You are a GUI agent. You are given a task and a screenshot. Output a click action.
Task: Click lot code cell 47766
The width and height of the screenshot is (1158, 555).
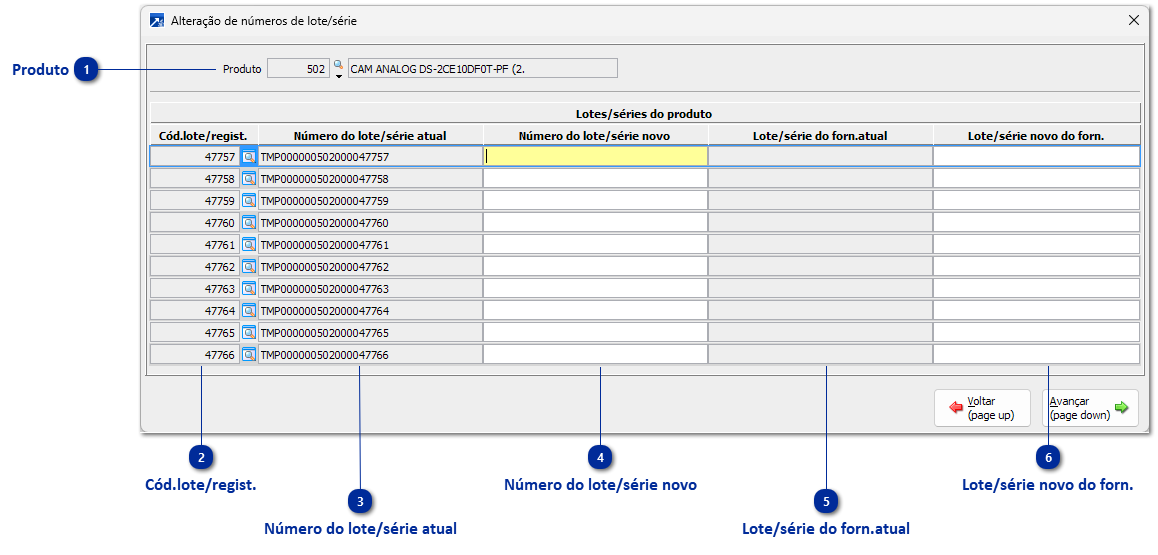point(195,354)
